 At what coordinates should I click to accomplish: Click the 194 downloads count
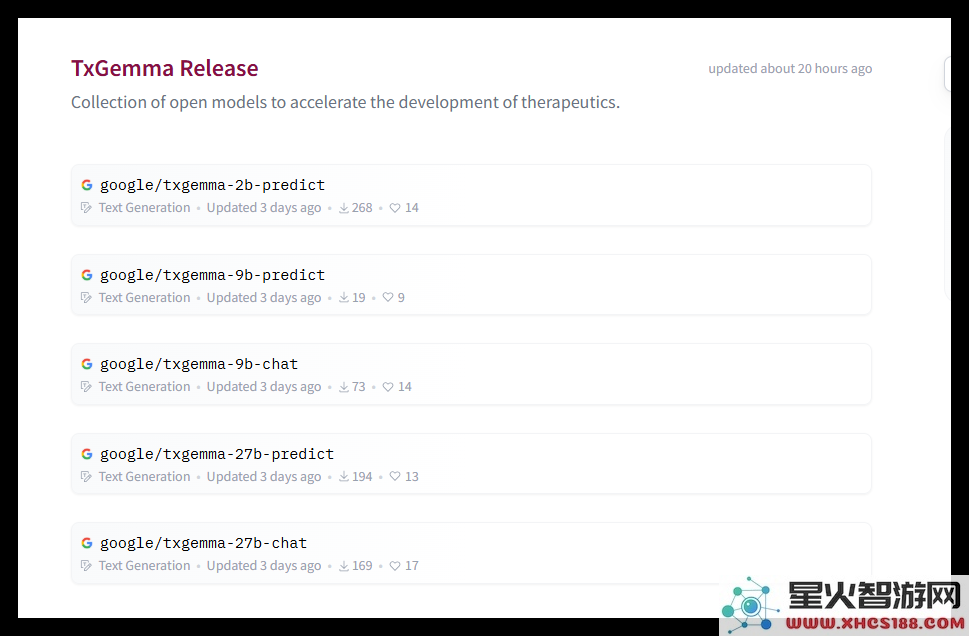point(362,477)
